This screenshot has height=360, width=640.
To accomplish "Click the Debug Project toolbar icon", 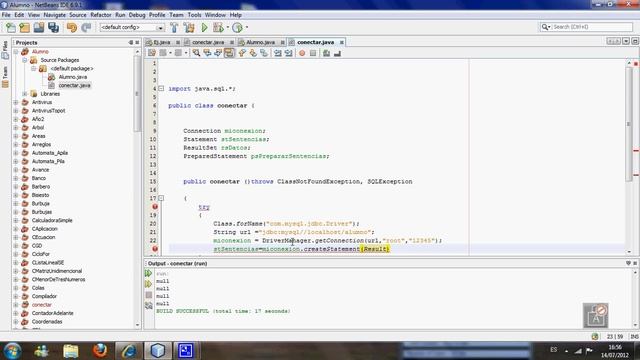I will [x=218, y=27].
